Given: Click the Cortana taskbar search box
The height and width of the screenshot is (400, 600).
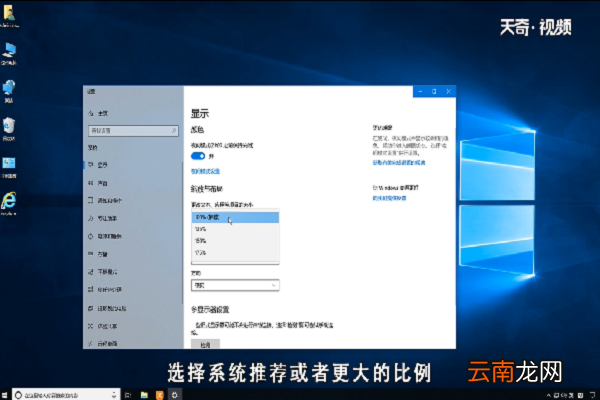Looking at the screenshot, I should point(66,395).
